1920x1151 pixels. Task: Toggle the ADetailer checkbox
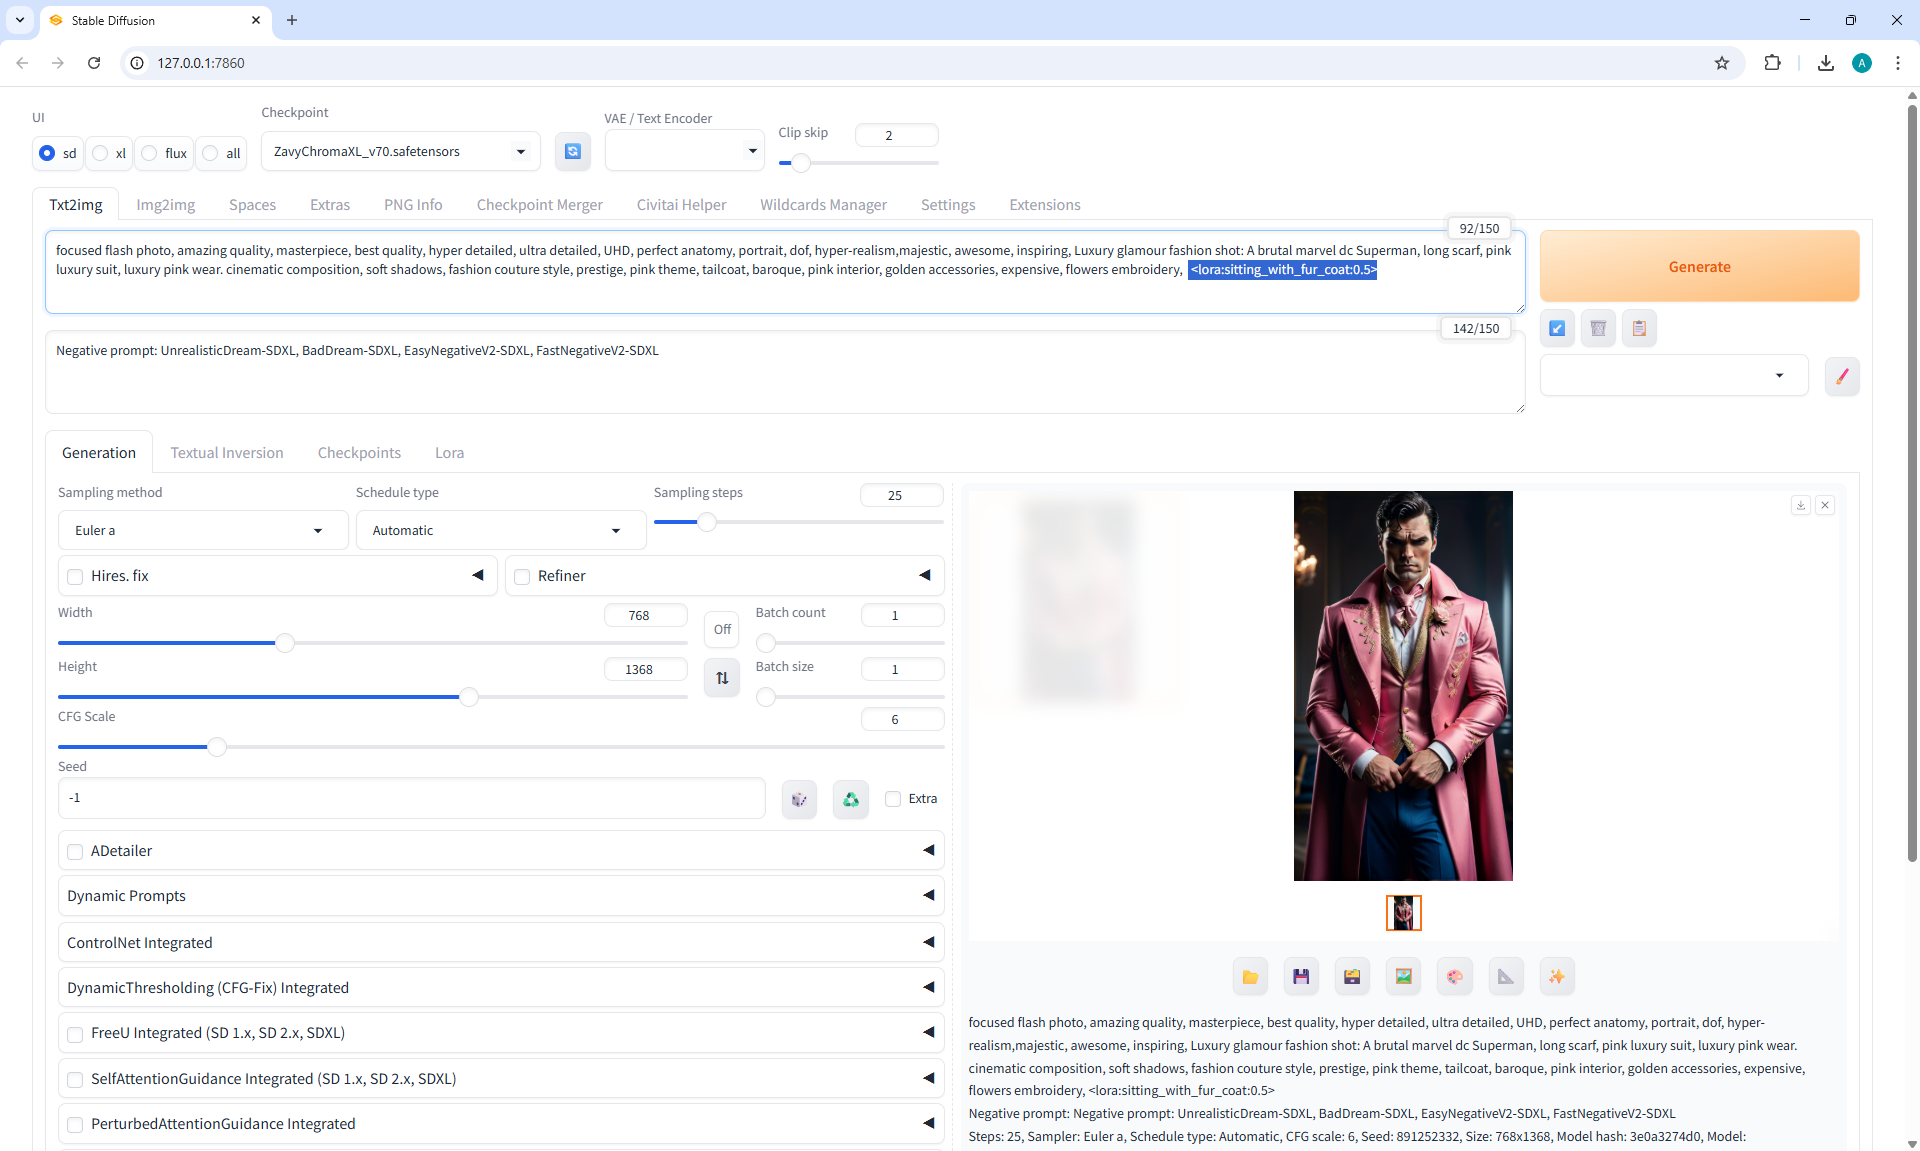[75, 851]
